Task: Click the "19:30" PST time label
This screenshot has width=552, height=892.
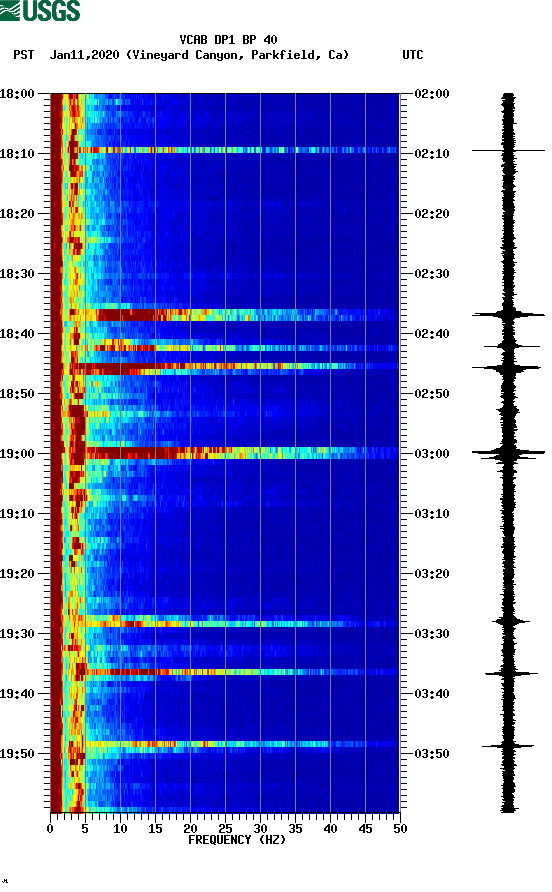Action: point(17,634)
